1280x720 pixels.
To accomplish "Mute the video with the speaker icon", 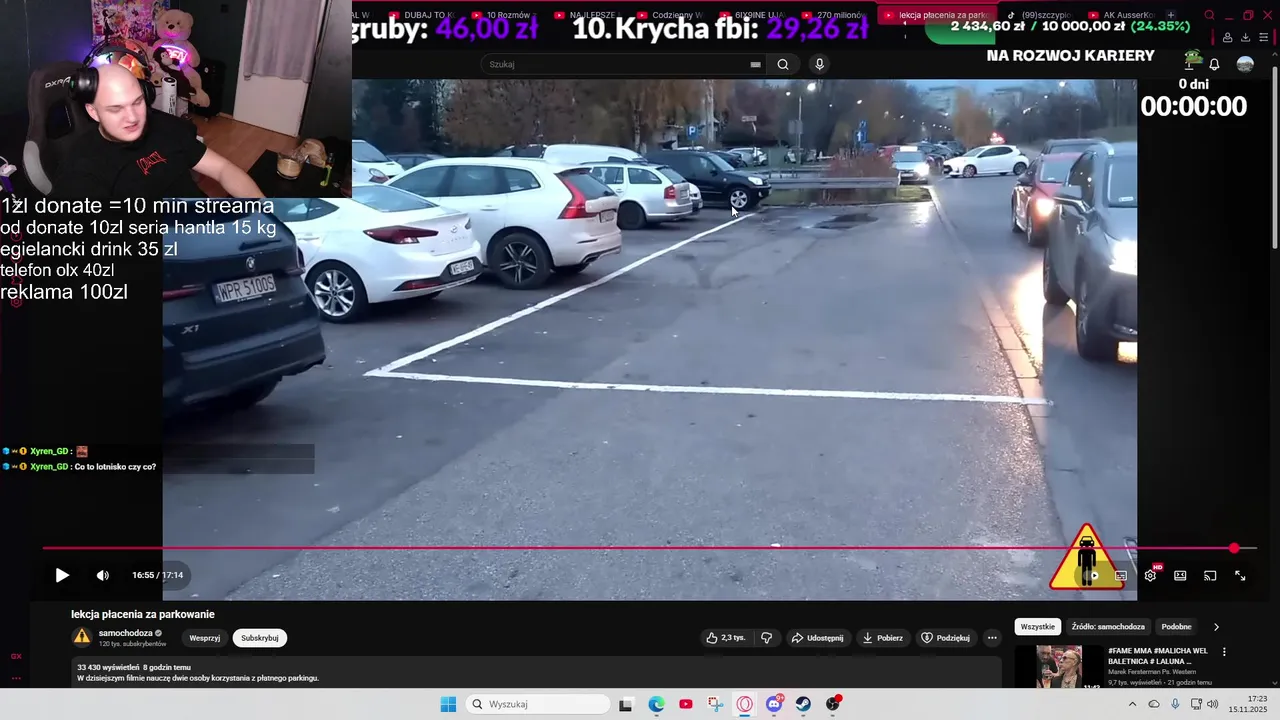I will click(103, 575).
